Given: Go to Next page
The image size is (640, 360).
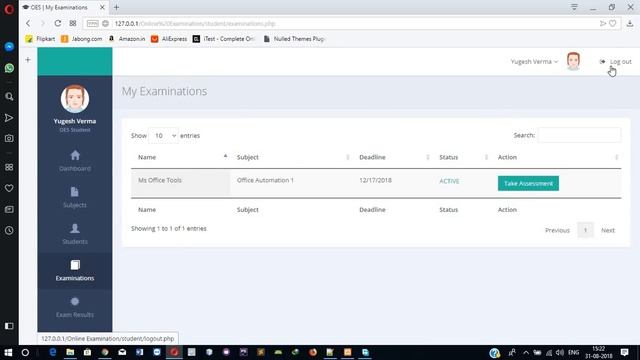Looking at the screenshot, I should click(x=608, y=230).
